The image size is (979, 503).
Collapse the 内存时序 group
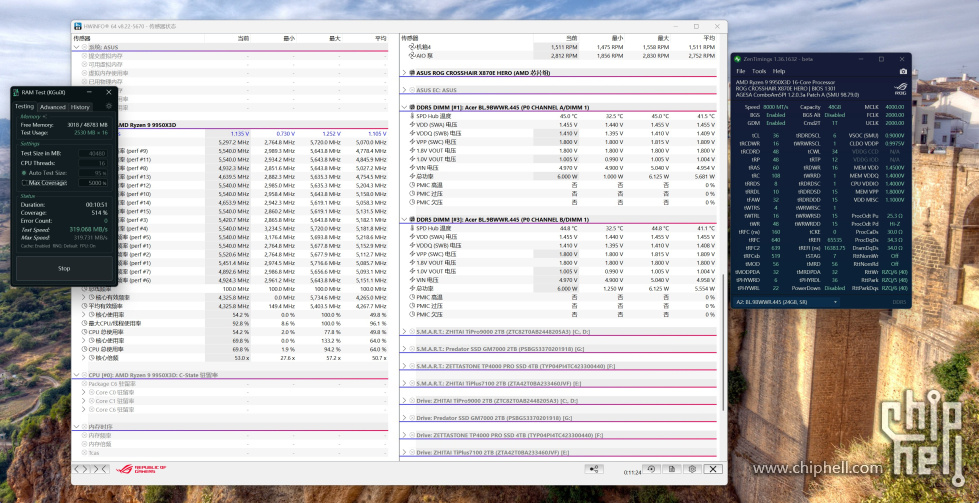point(77,427)
